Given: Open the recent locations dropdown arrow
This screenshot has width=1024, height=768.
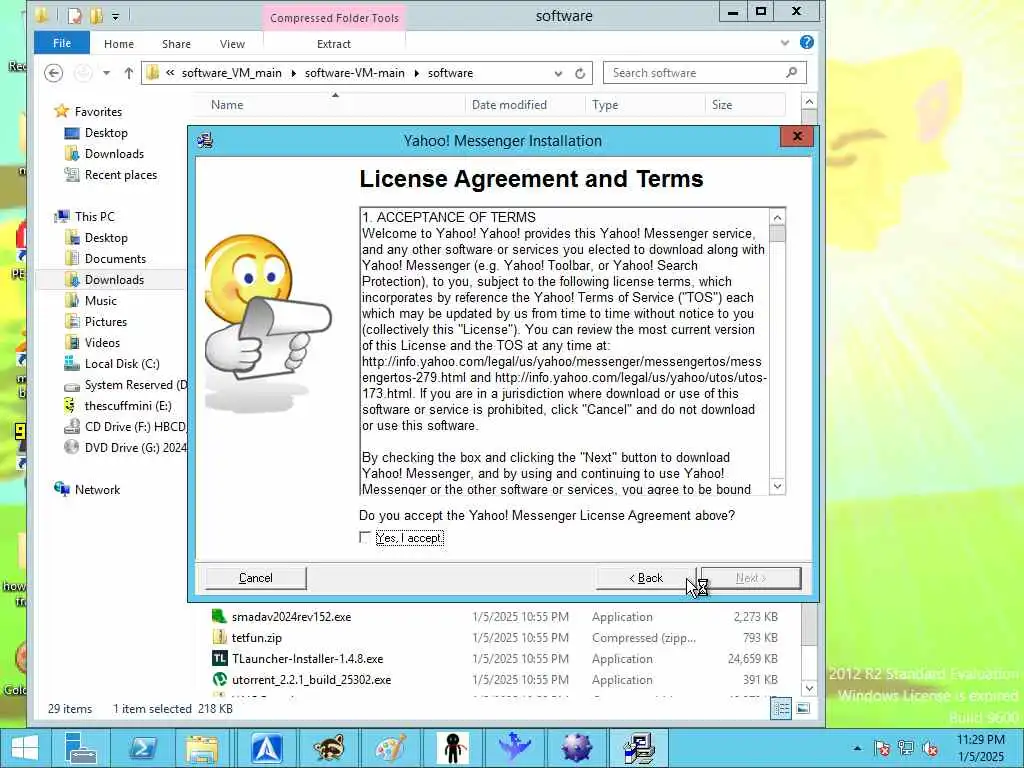Looking at the screenshot, I should click(x=106, y=73).
